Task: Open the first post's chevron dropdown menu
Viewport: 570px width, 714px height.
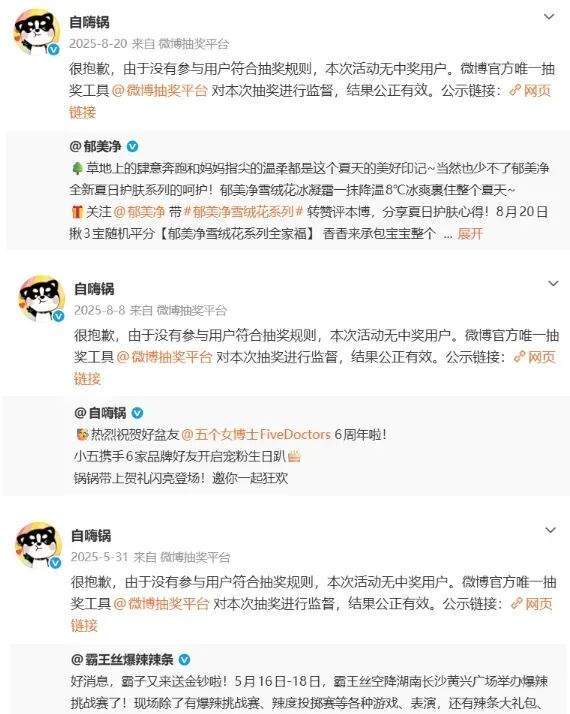Action: tap(549, 17)
